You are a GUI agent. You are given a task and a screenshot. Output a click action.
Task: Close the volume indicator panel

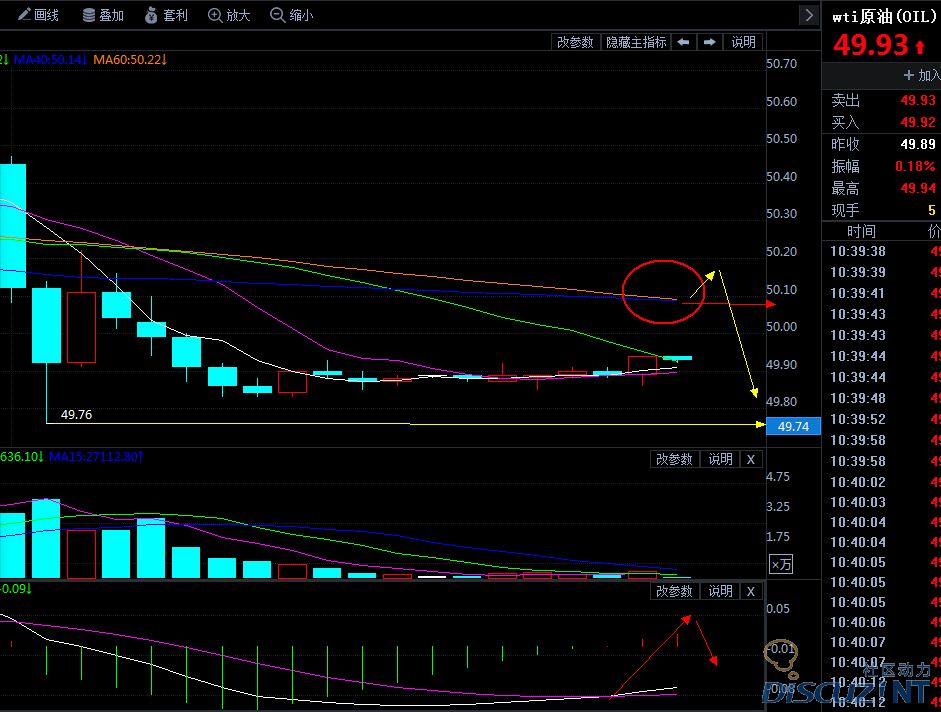click(x=751, y=459)
